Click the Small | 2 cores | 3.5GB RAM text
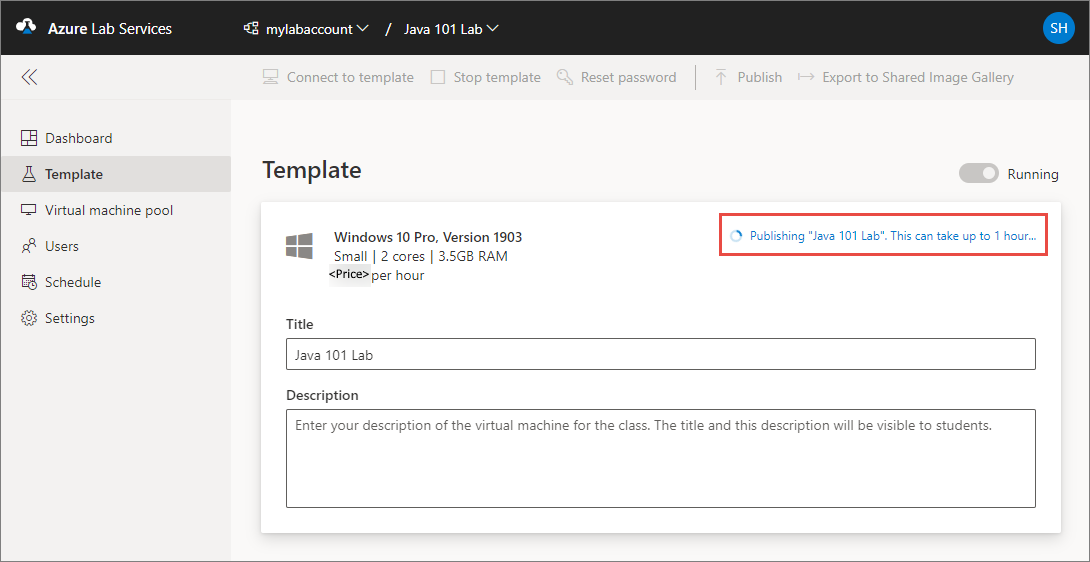 pyautogui.click(x=421, y=256)
